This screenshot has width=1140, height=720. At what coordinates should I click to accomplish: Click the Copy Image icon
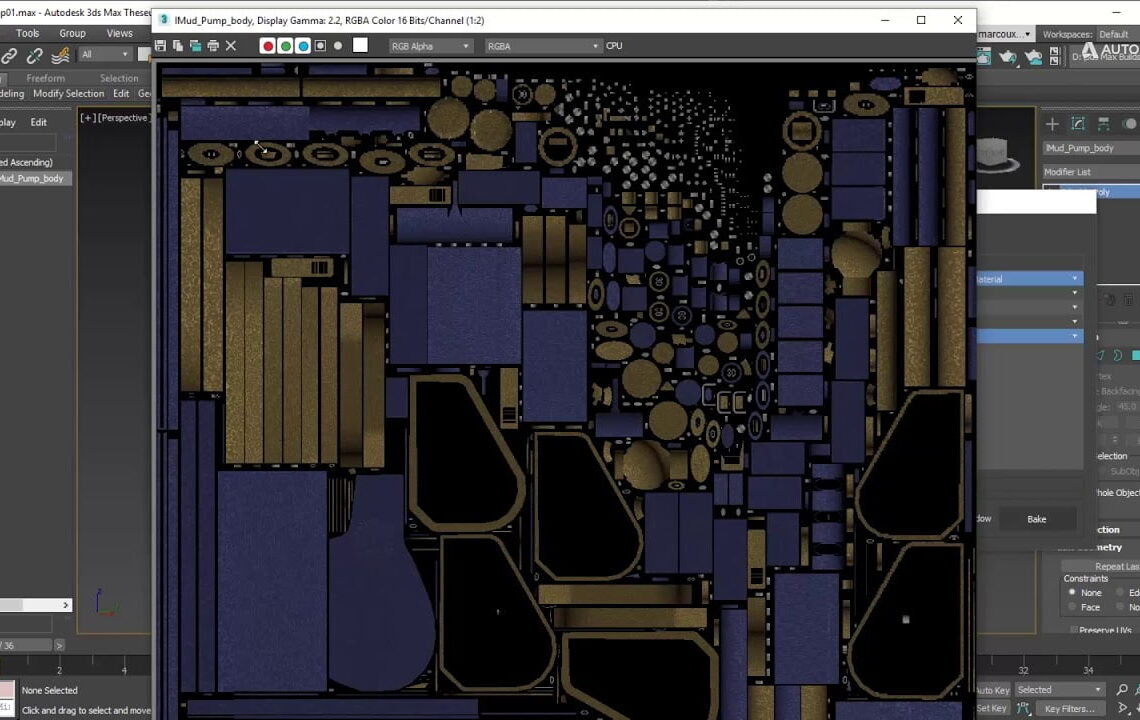178,46
